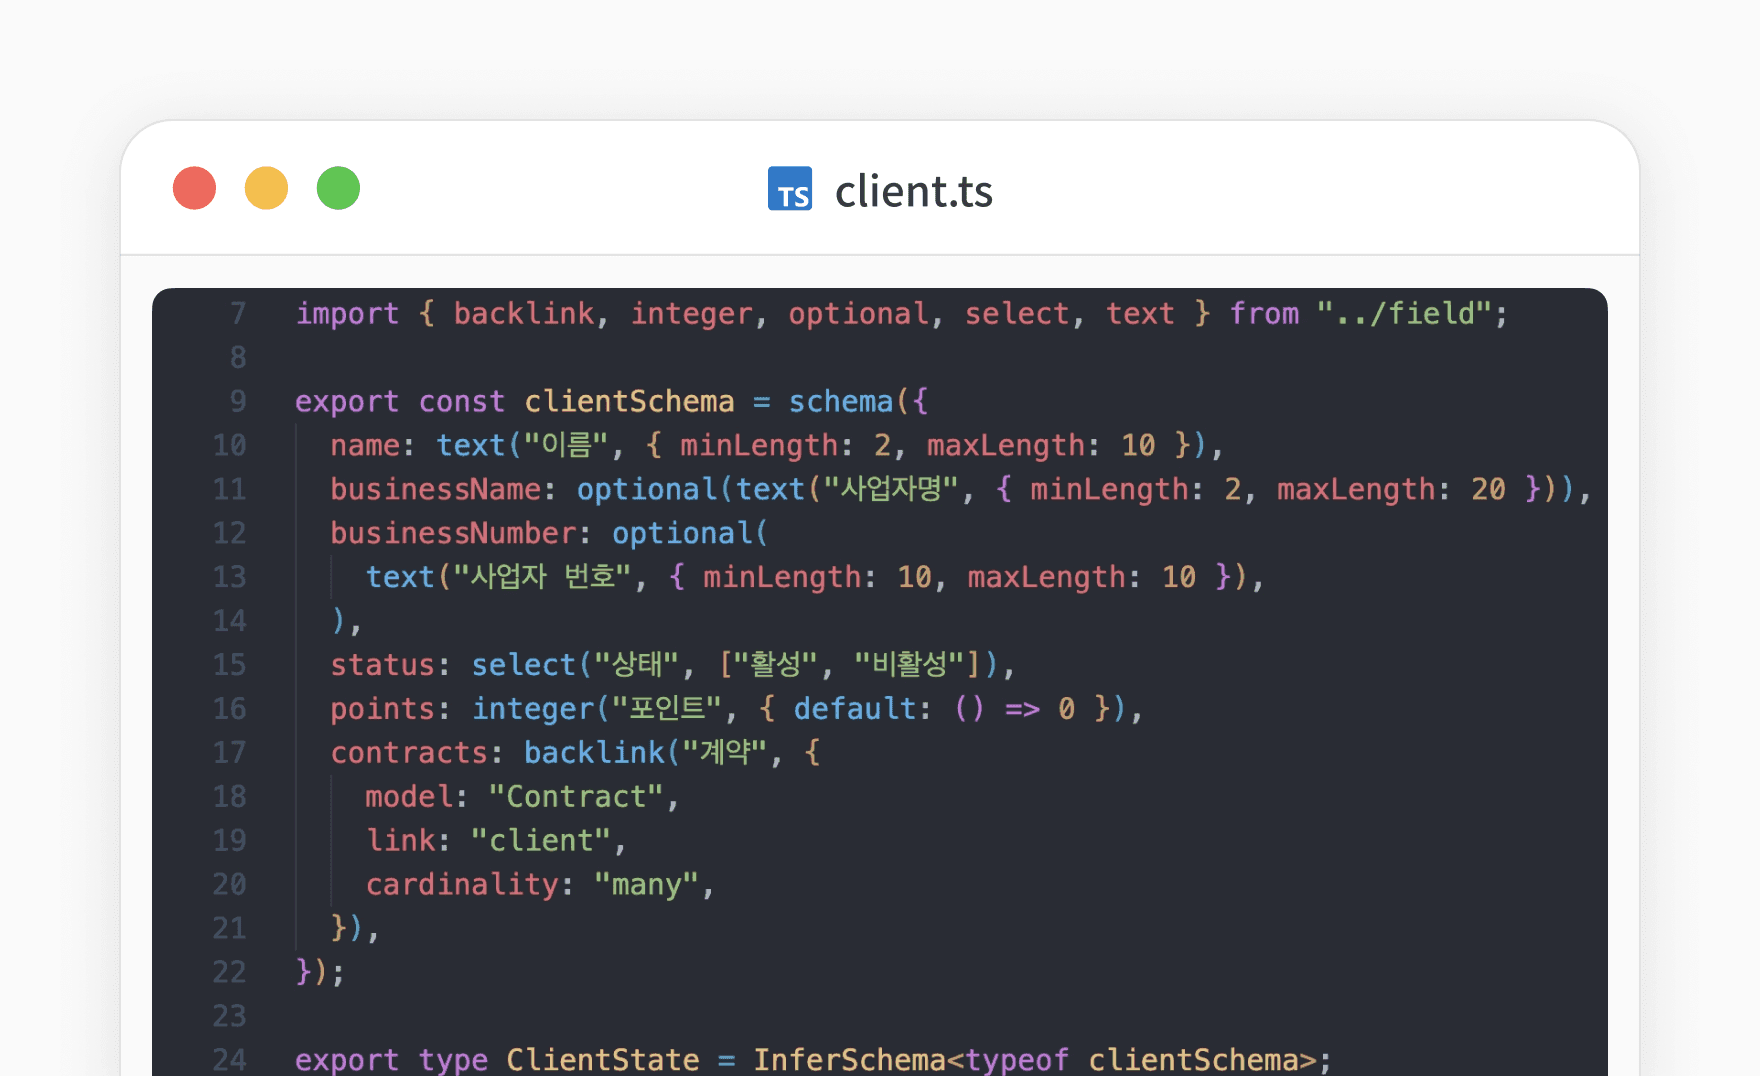This screenshot has height=1076, width=1760.
Task: Click line number 7 in gutter
Action: coord(238,314)
